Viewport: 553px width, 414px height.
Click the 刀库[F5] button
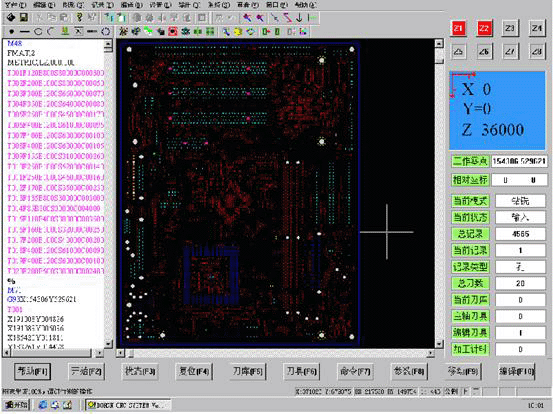click(248, 371)
